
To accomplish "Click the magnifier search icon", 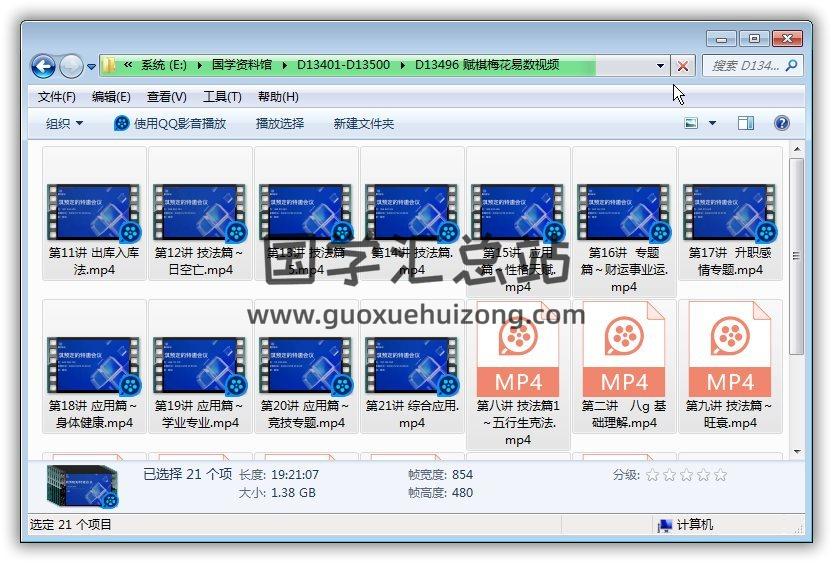I will tap(792, 65).
